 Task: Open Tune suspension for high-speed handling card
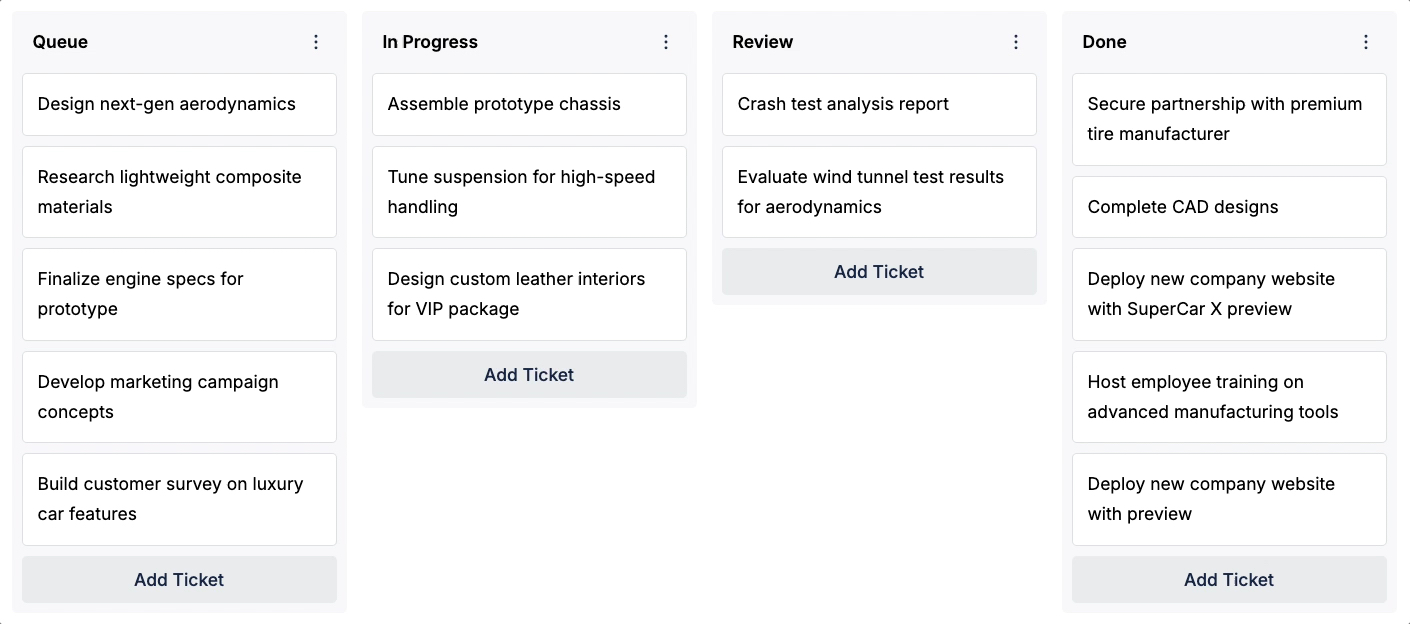pyautogui.click(x=529, y=192)
